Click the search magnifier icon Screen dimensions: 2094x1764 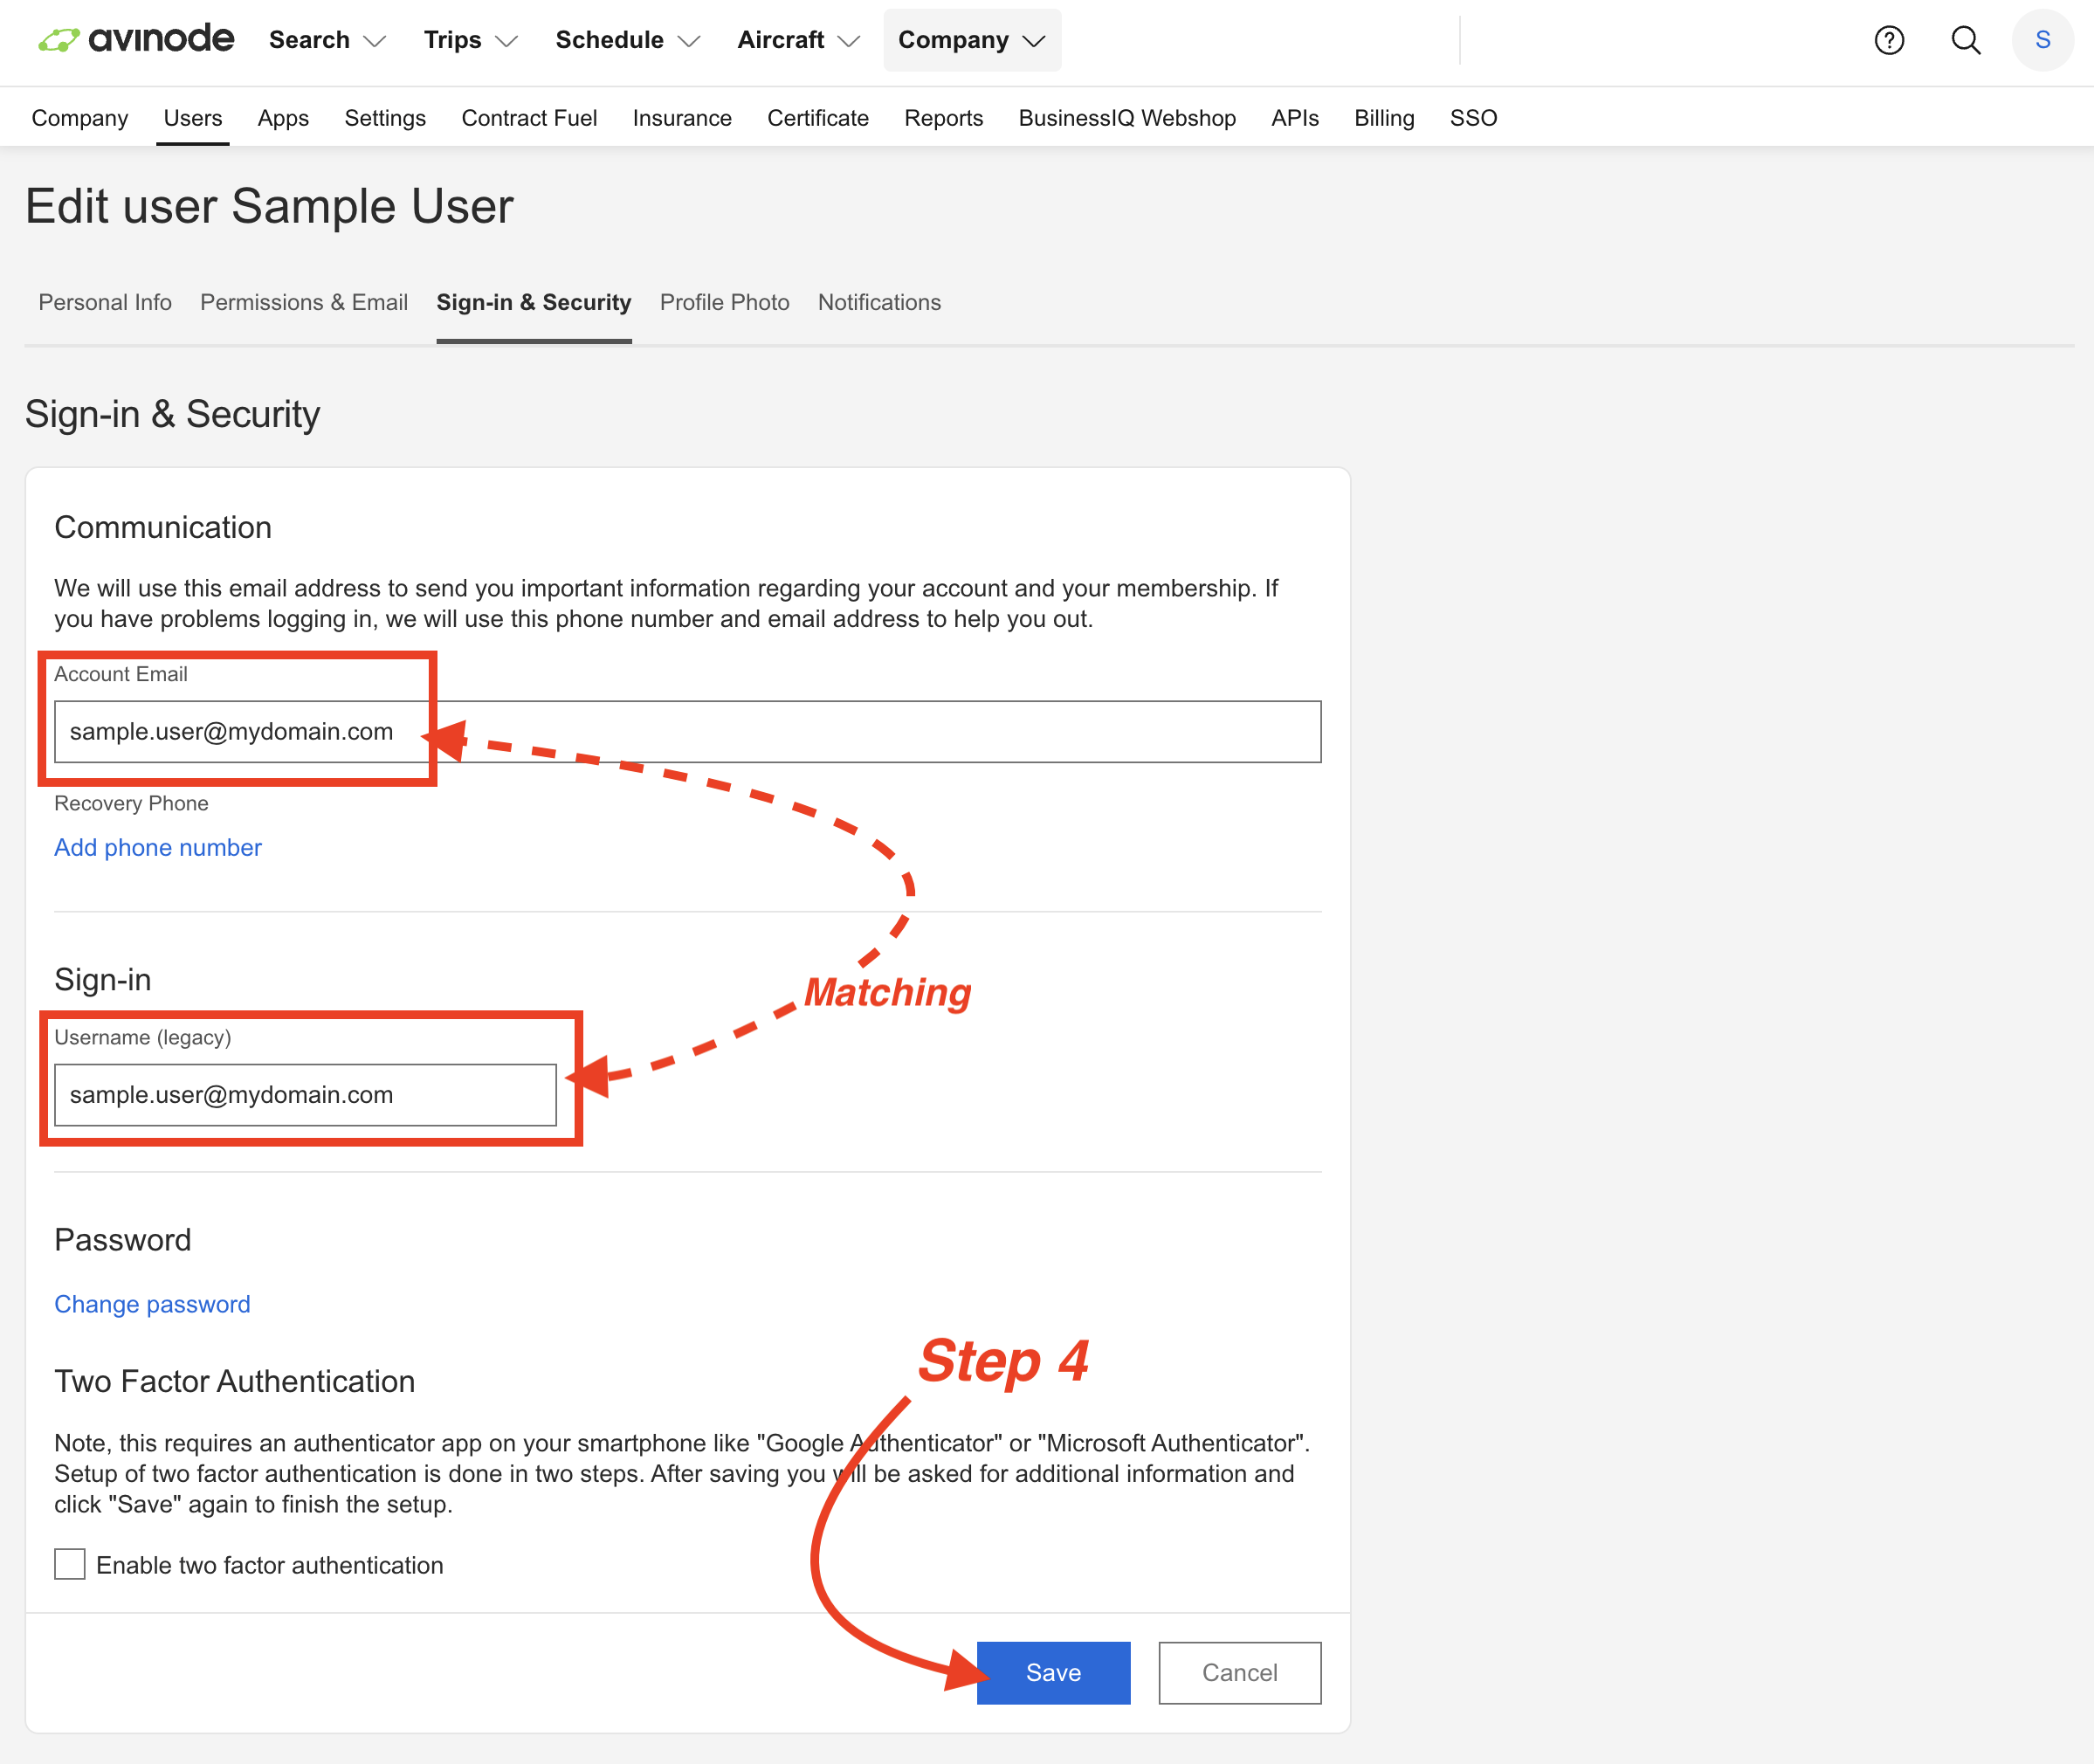[1965, 40]
